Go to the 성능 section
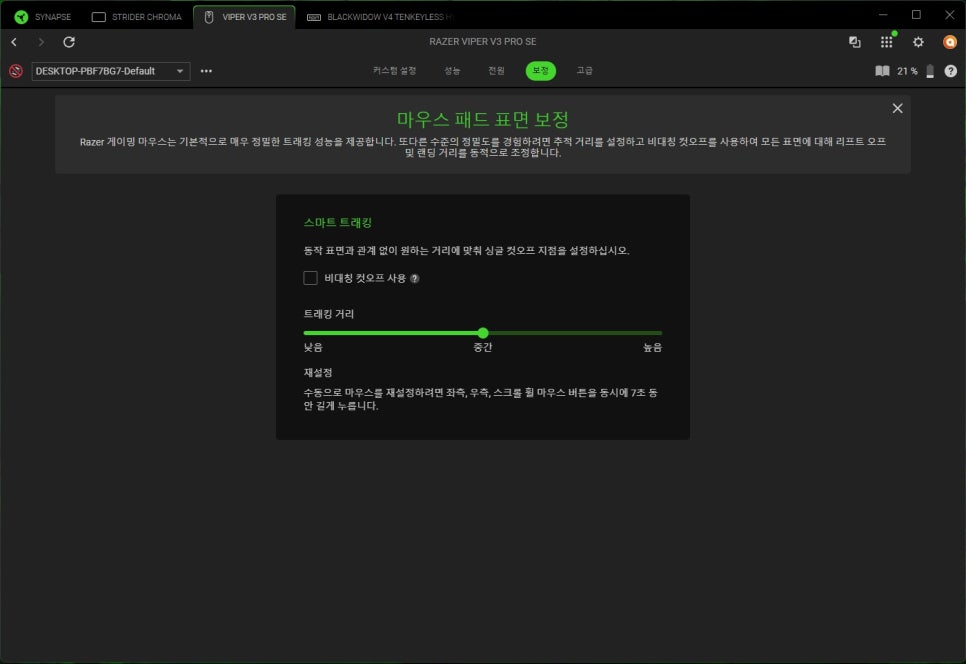The width and height of the screenshot is (966, 664). pos(453,71)
